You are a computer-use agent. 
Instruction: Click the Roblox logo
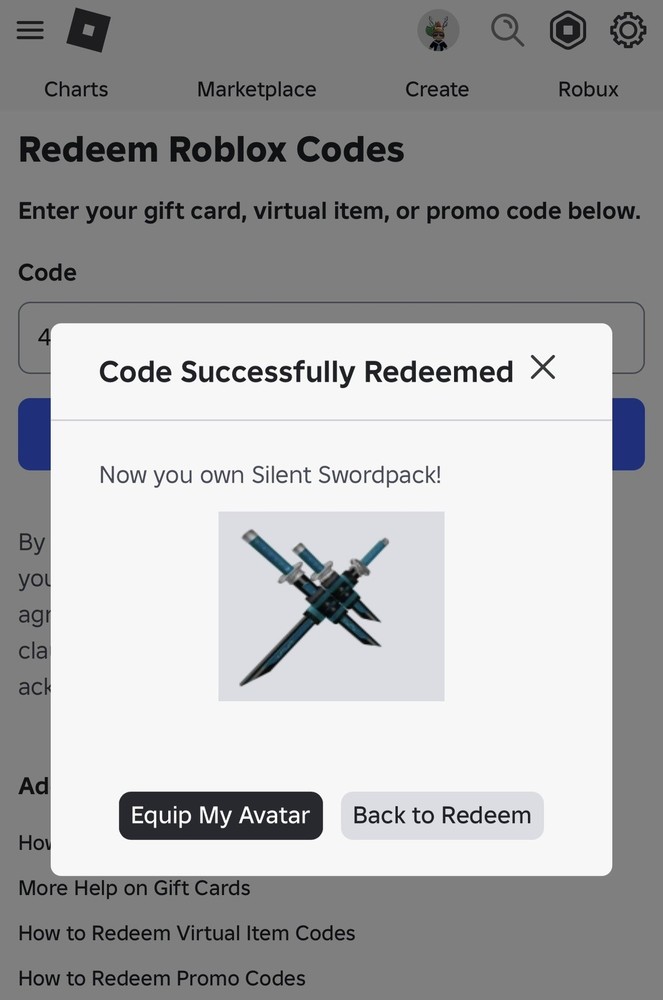coord(88,30)
